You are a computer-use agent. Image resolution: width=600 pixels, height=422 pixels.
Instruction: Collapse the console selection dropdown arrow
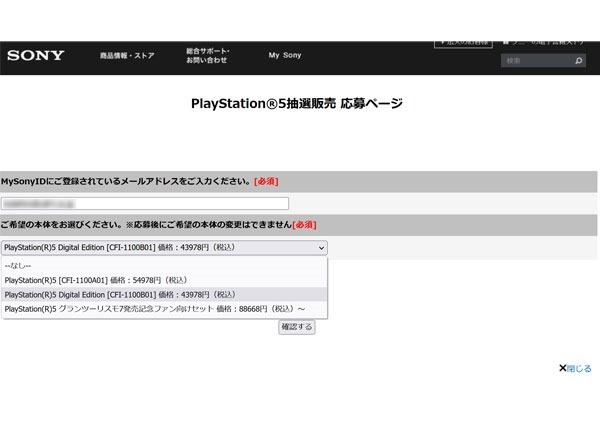321,248
